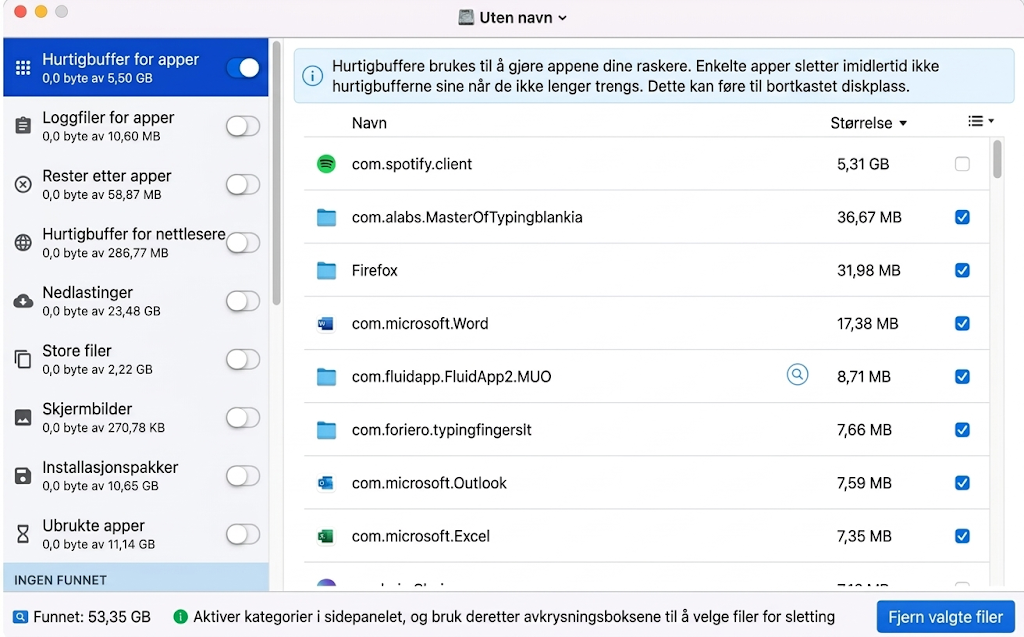The image size is (1024, 637).
Task: Select the Skjermbilder category
Action: 136,417
